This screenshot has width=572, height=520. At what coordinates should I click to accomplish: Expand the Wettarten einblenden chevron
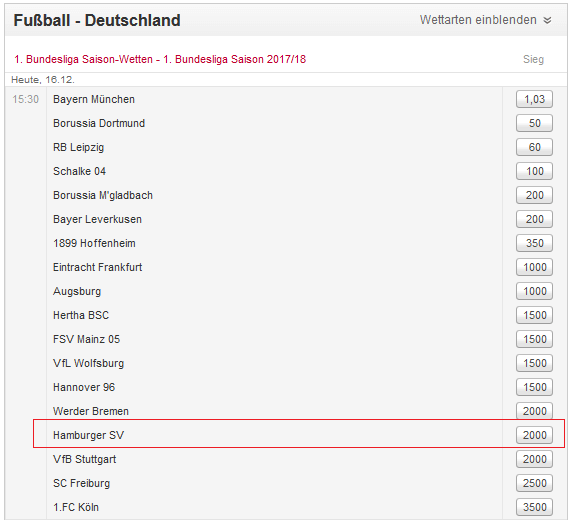547,20
